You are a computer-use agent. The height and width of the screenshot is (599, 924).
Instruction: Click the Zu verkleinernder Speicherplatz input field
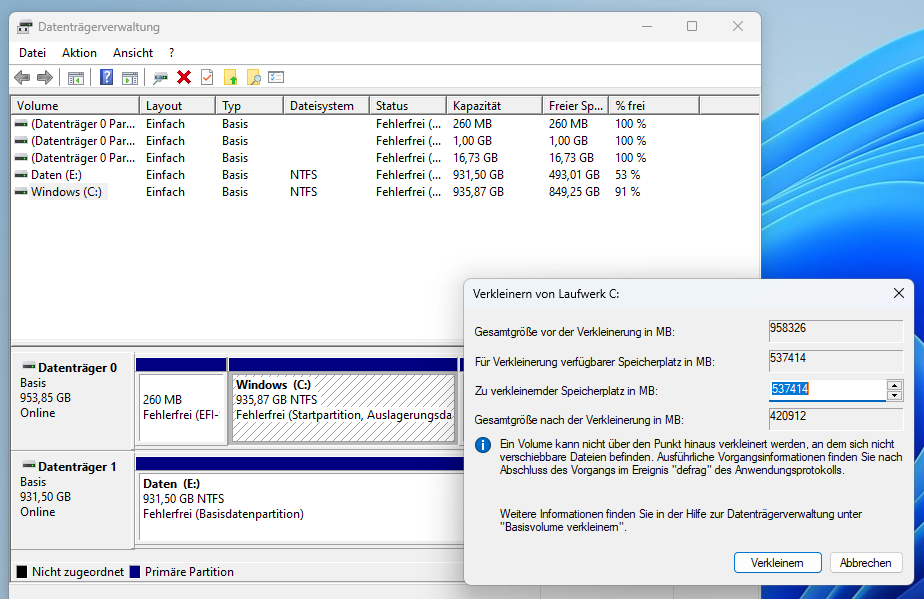coord(827,390)
